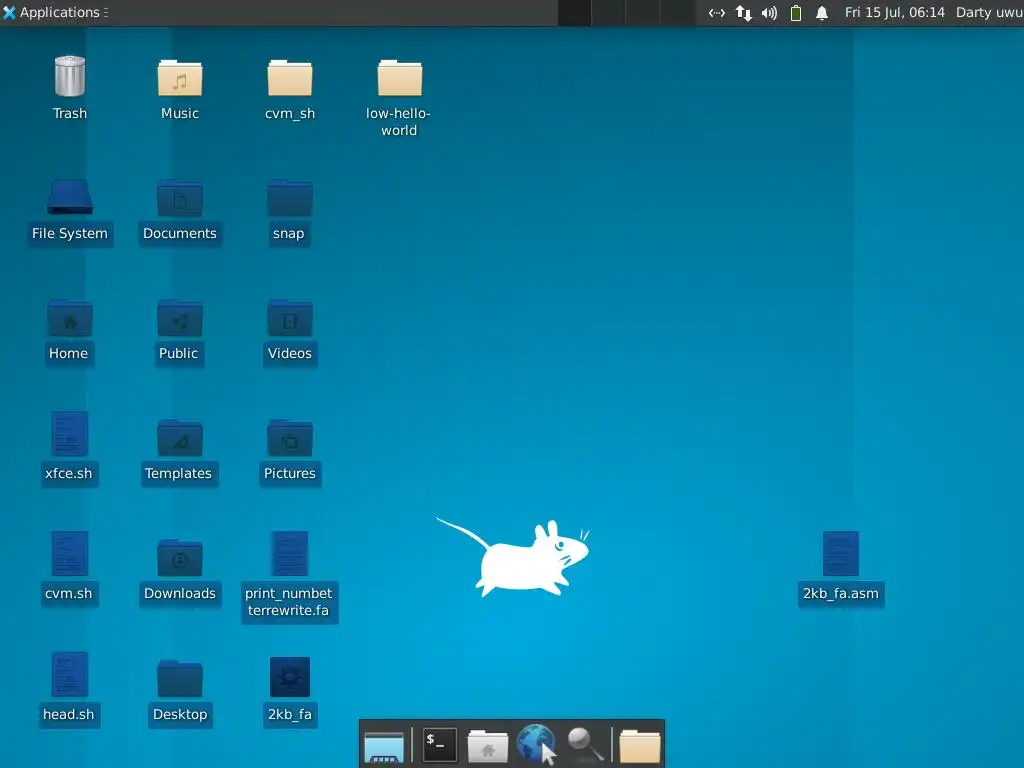
Task: Open the clock showing Fri 15 Jul, 06:14
Action: pos(894,12)
